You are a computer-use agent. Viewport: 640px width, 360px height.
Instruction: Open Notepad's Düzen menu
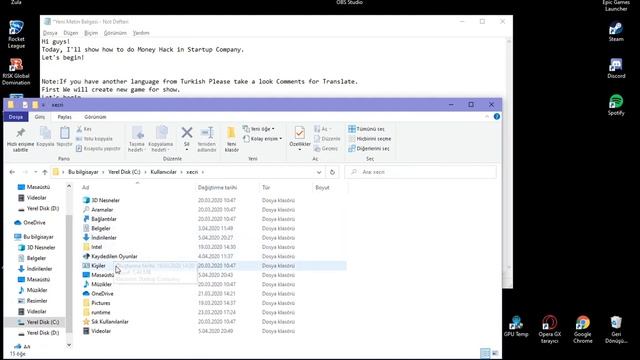71,33
